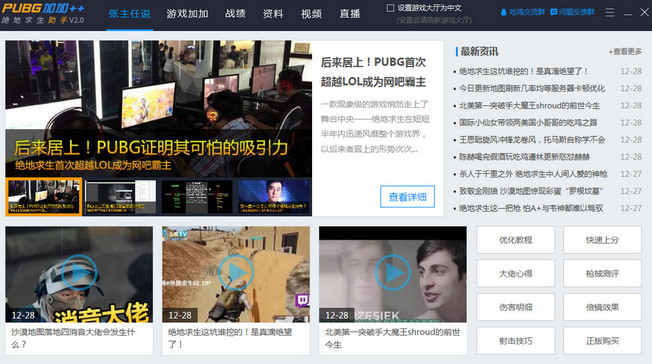
Task: Open news 北美第一突破手大魔王shroud的前世今生
Action: point(529,106)
